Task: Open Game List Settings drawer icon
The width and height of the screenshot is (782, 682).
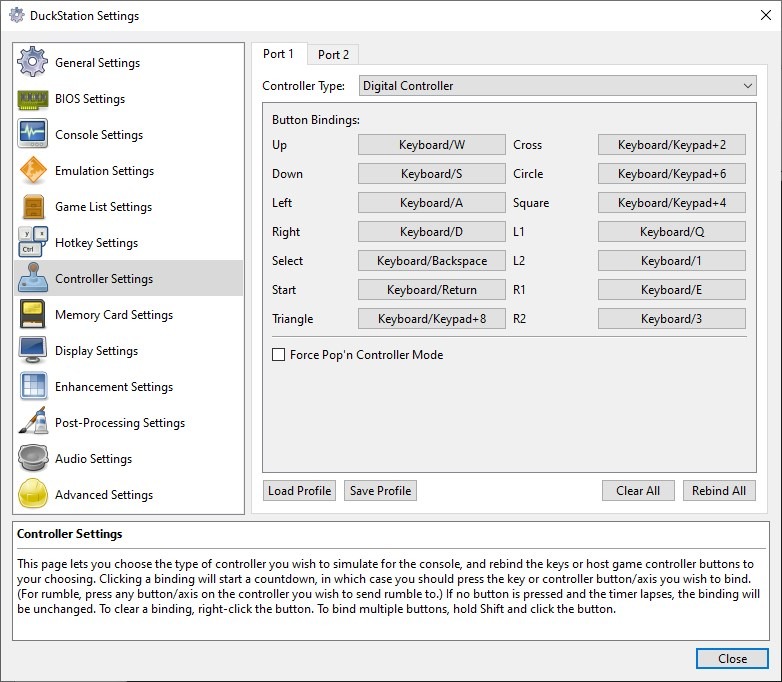Action: point(32,207)
